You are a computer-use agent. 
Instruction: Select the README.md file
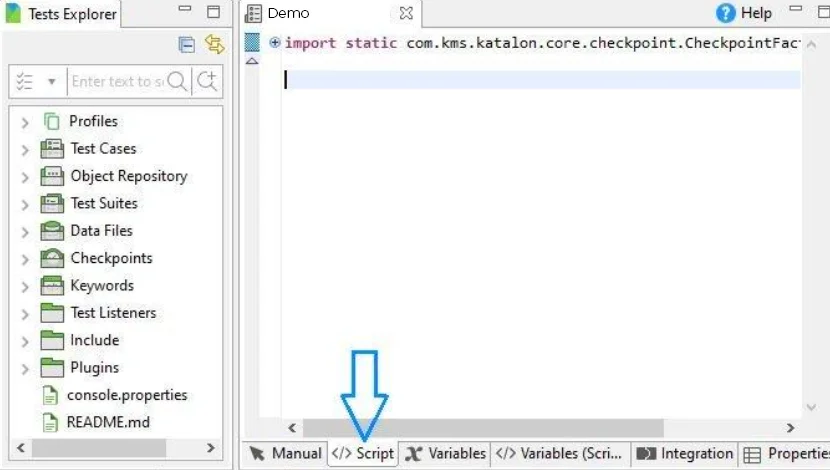pos(108,422)
